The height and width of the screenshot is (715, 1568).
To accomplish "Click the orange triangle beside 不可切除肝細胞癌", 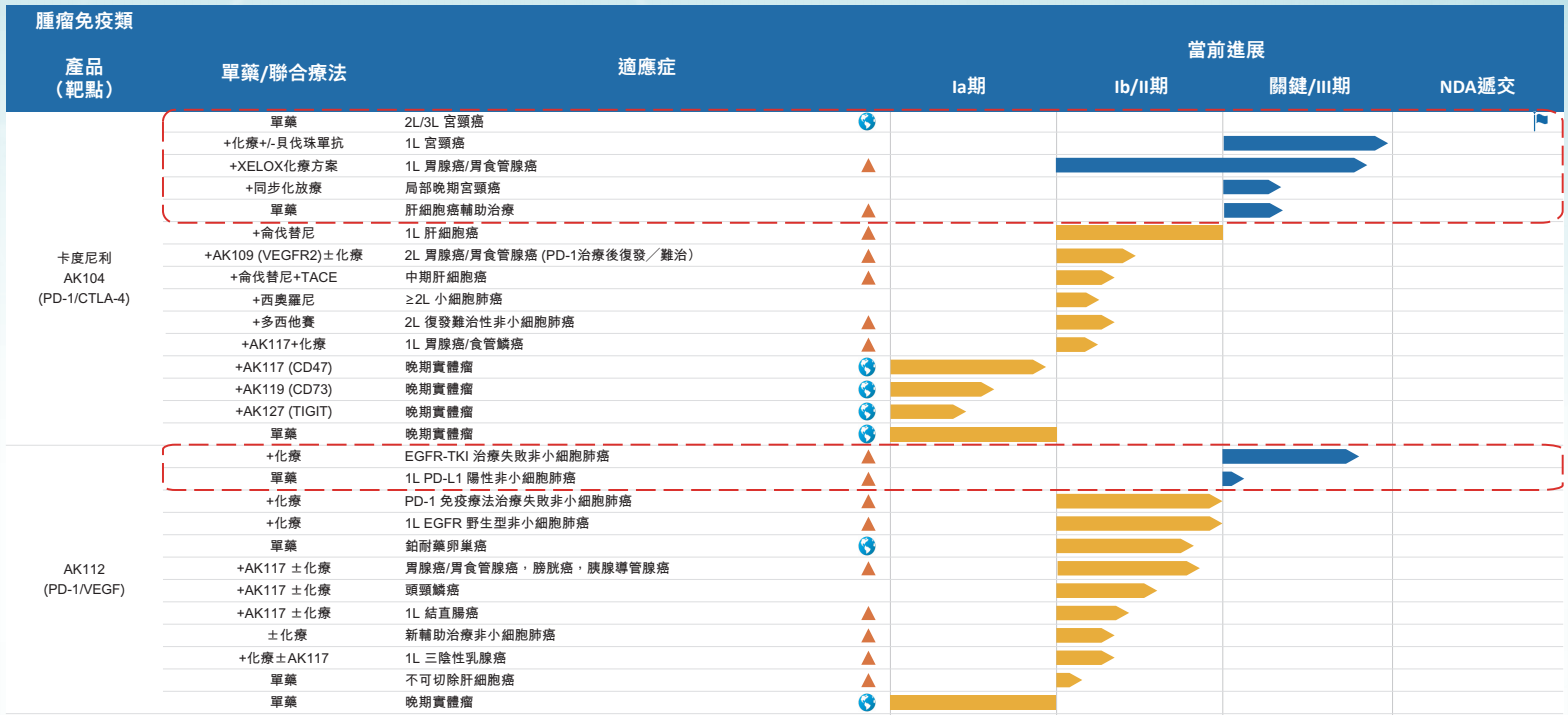I will point(868,680).
